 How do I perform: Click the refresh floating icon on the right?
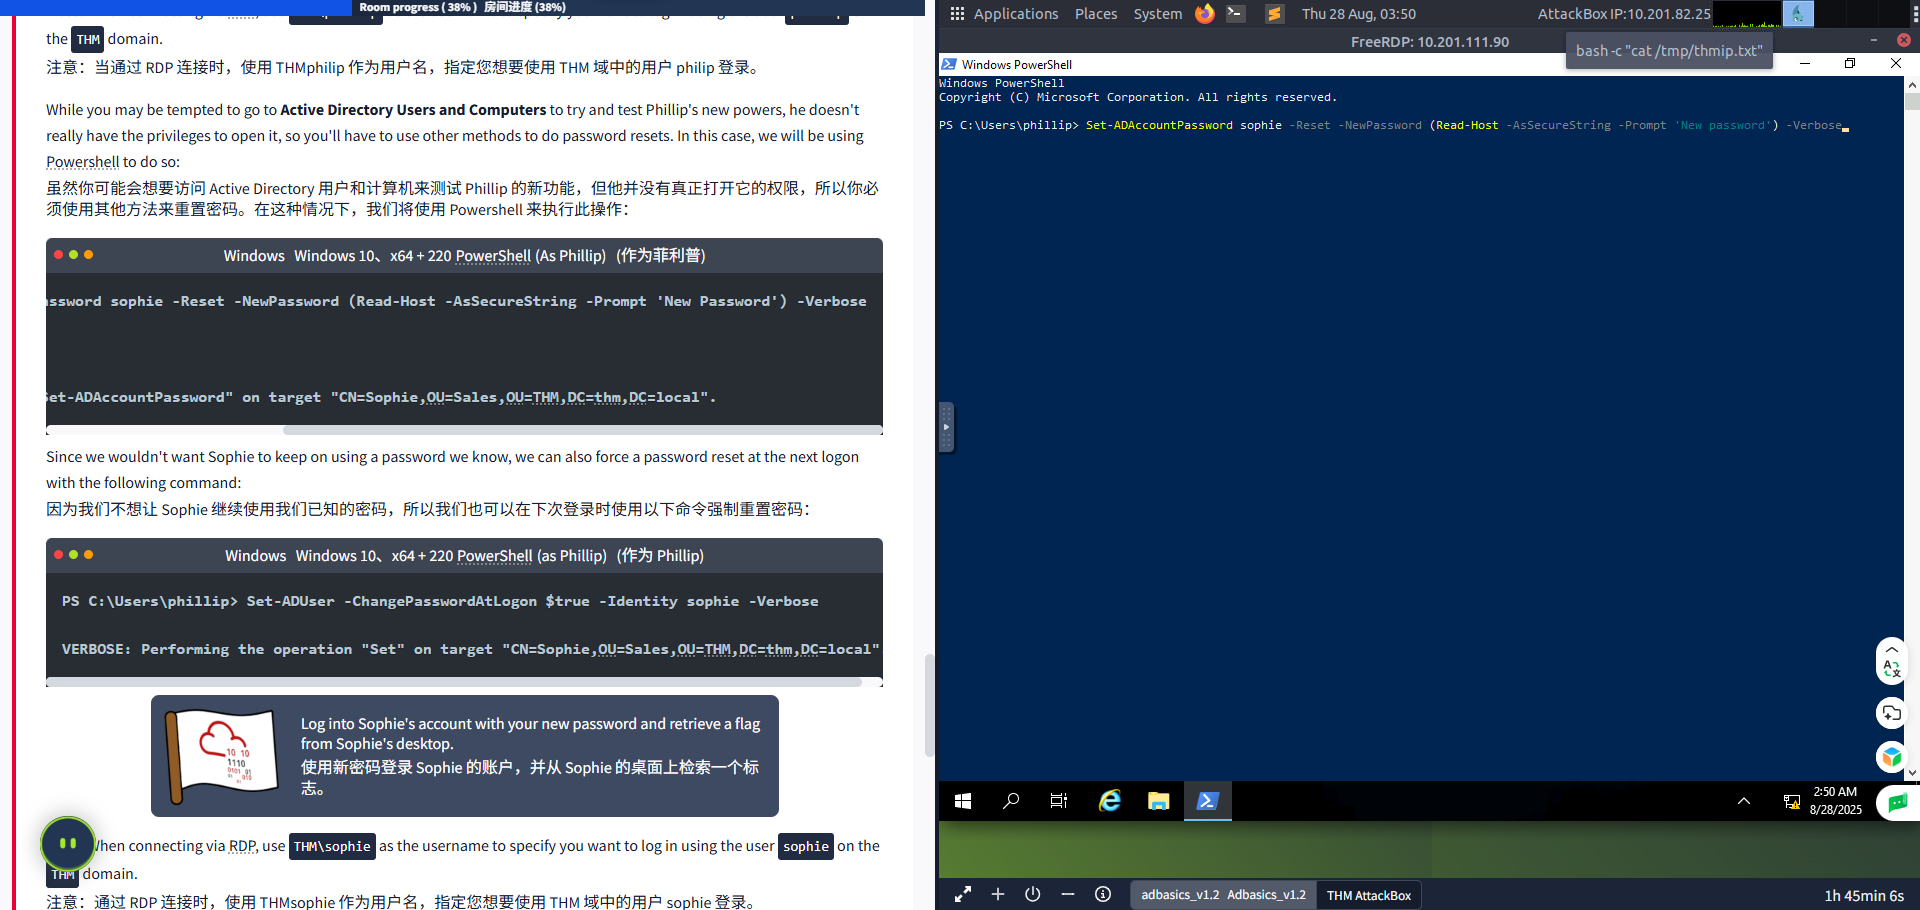[1891, 713]
